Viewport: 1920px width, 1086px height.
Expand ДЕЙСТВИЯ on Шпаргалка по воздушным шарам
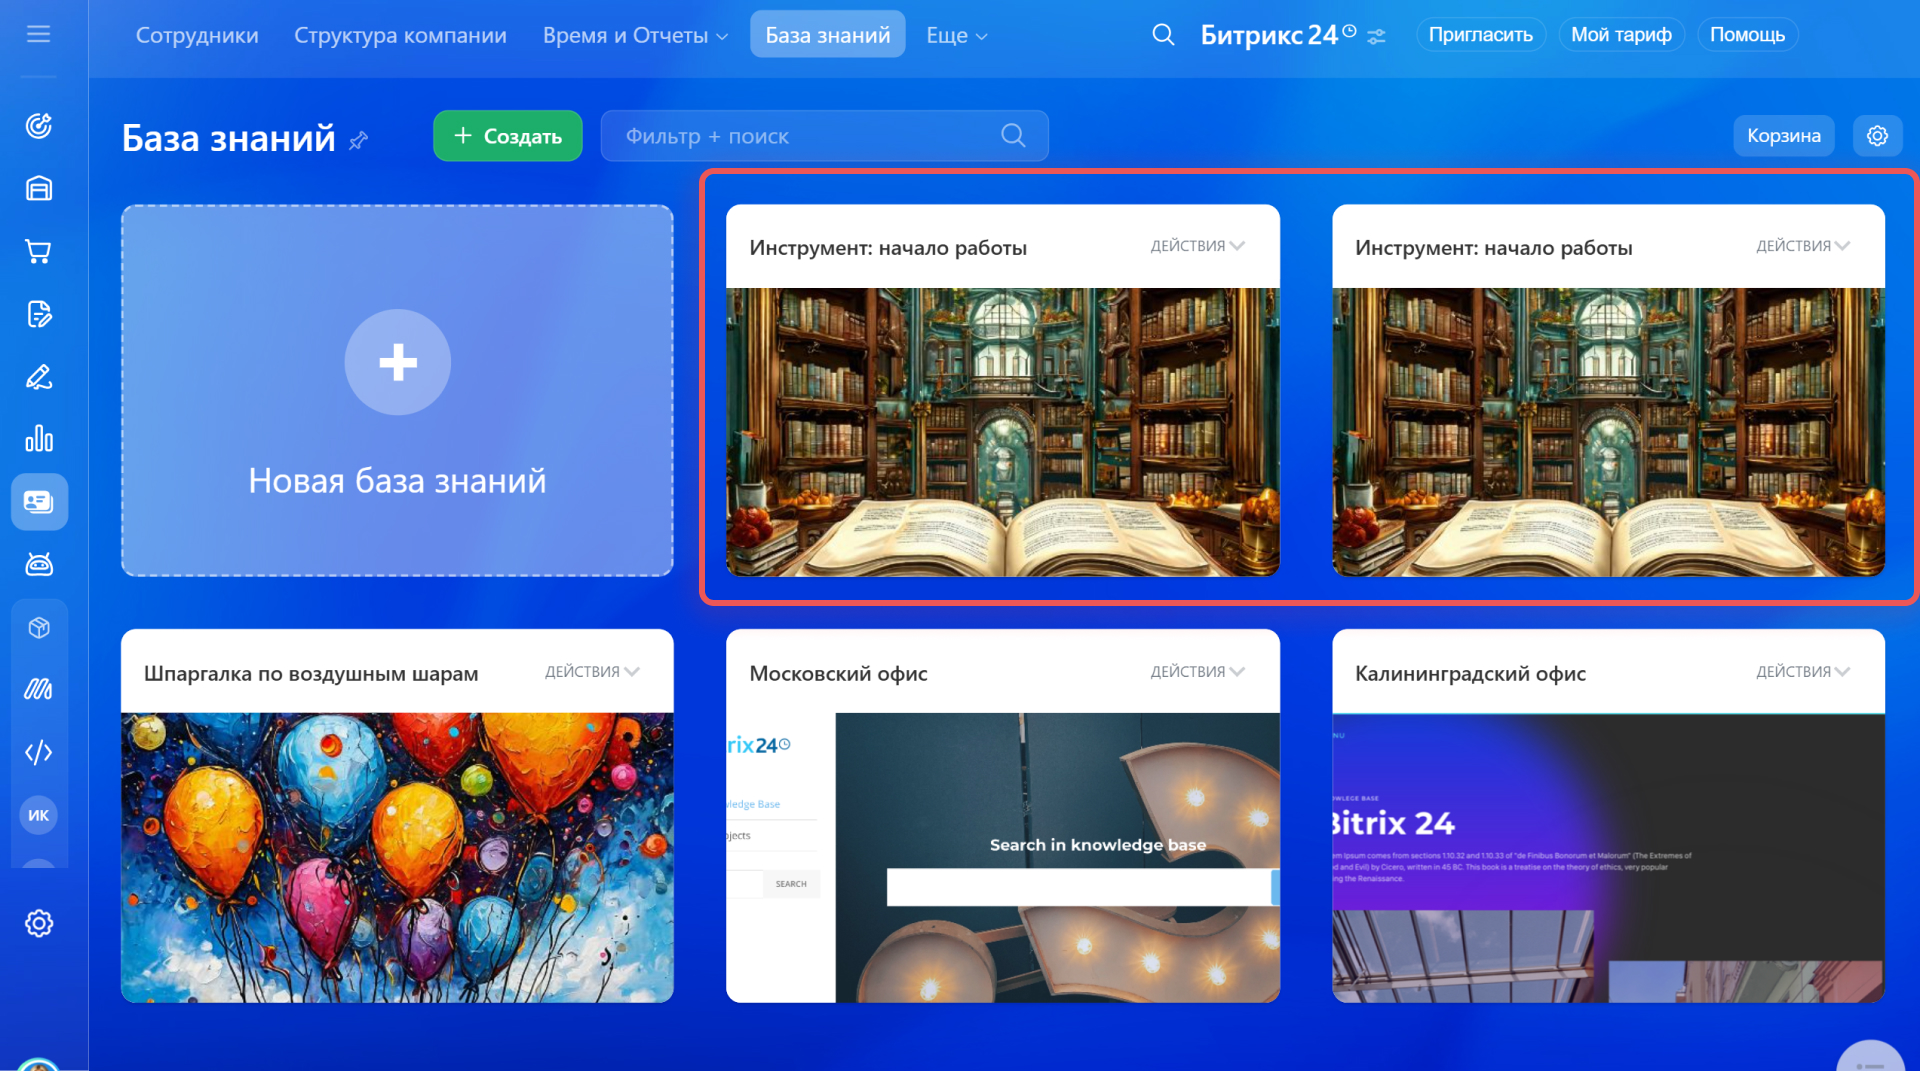point(591,672)
